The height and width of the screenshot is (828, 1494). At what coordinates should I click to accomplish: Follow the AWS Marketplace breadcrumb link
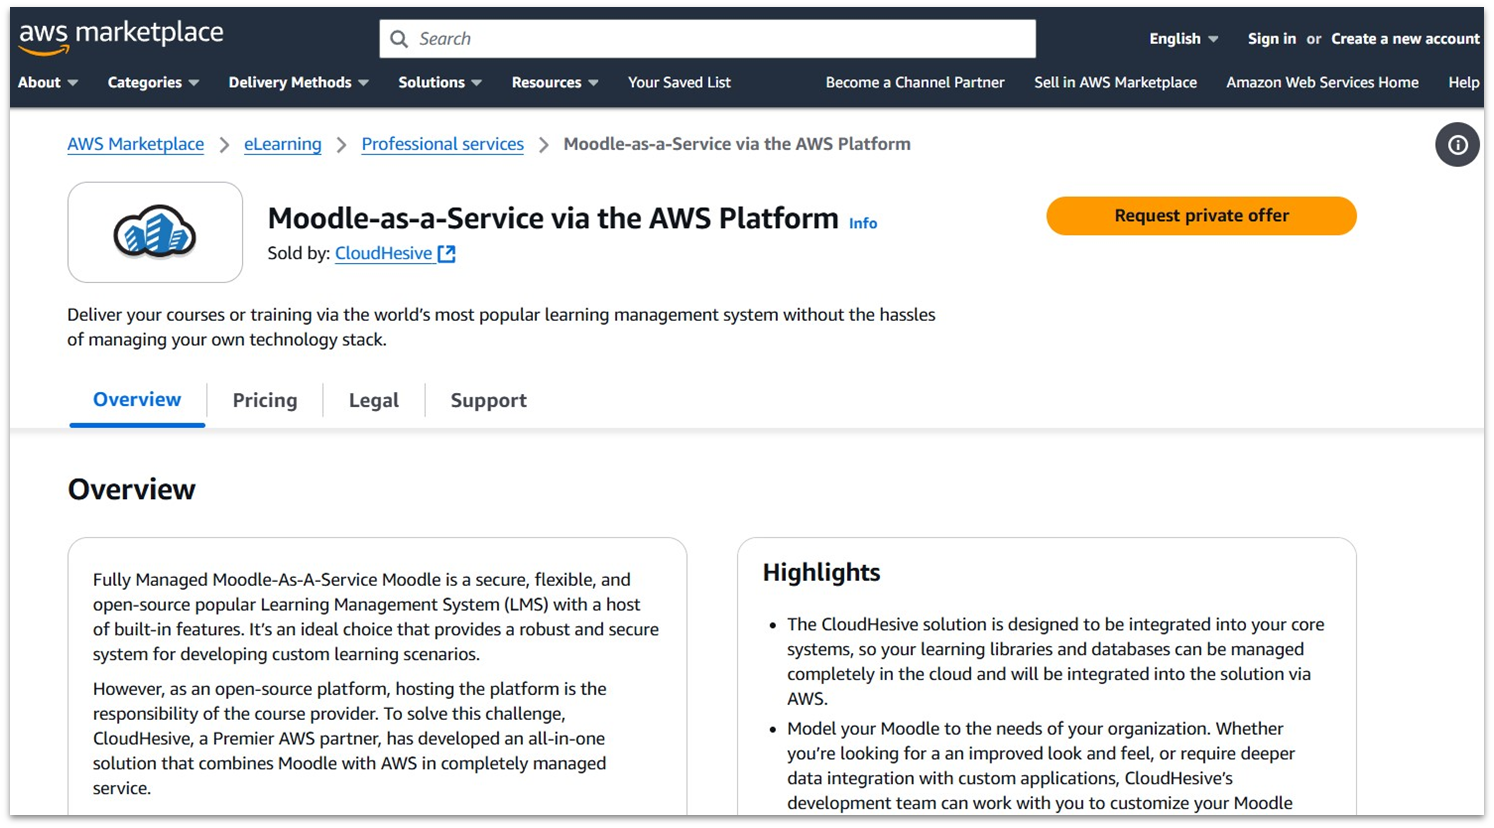(136, 144)
